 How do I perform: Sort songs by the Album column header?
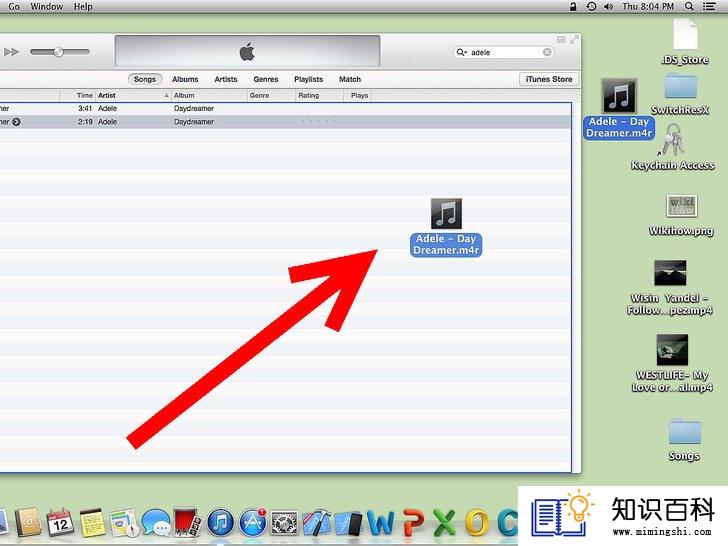click(209, 95)
